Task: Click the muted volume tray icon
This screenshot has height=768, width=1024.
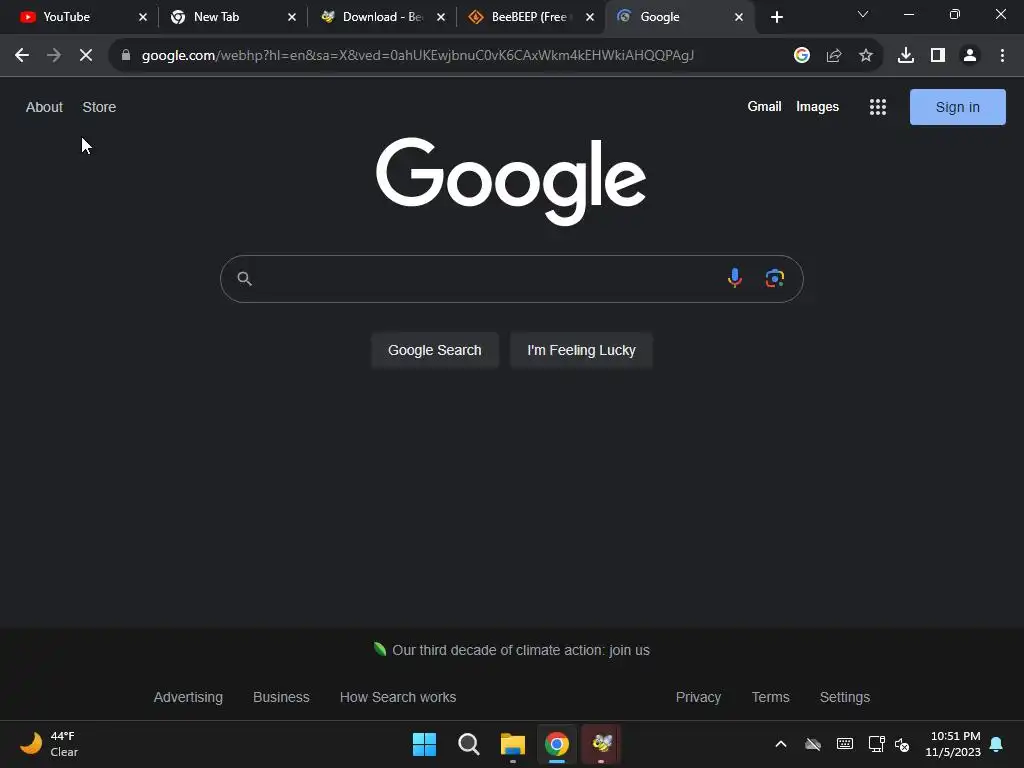Action: point(902,744)
